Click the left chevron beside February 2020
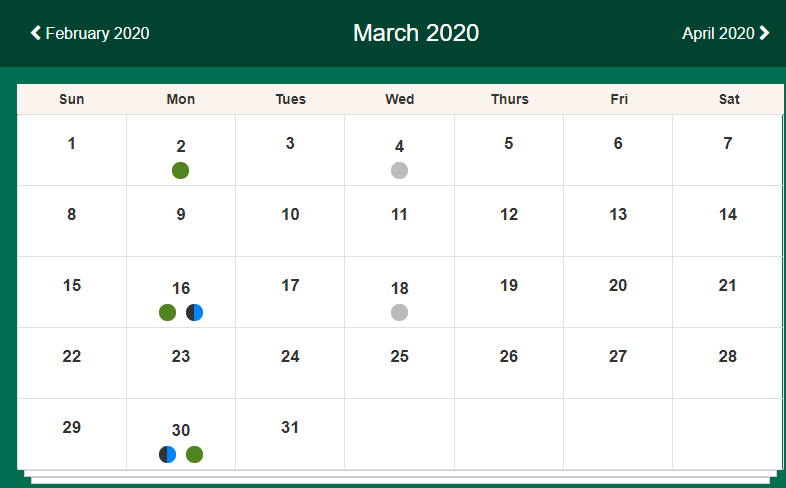This screenshot has width=786, height=488. (36, 33)
